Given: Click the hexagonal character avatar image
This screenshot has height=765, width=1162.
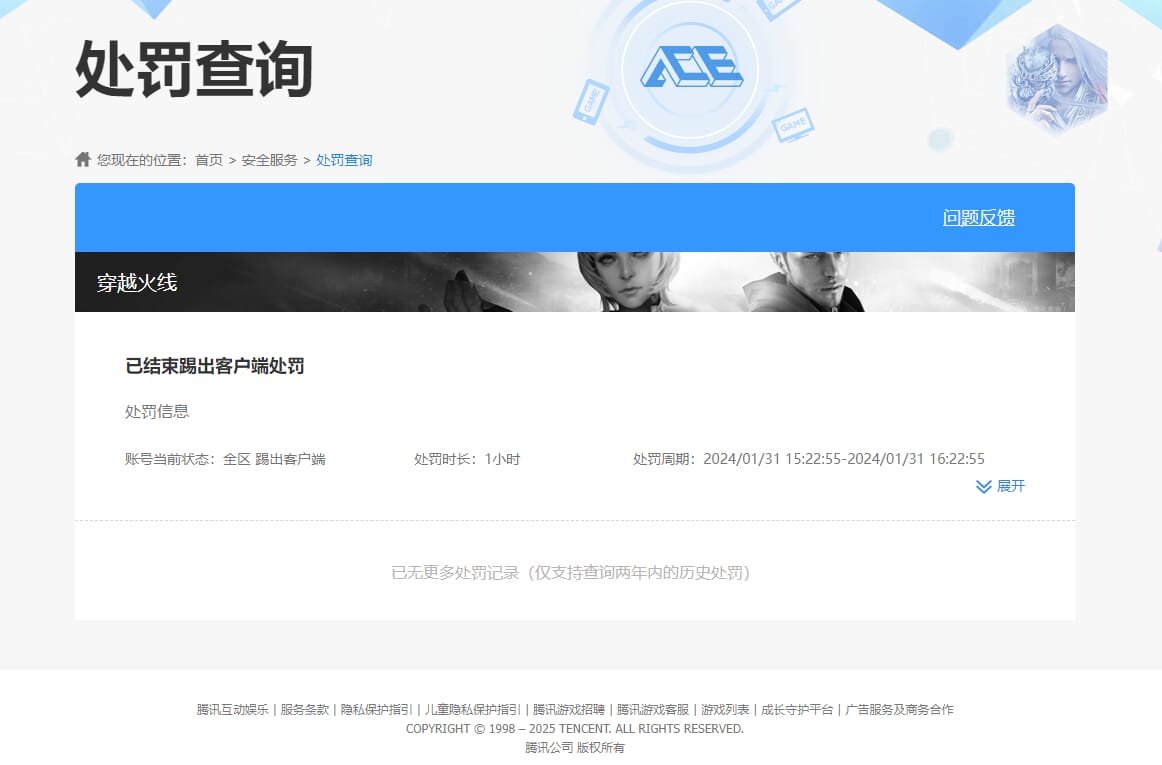Looking at the screenshot, I should (1056, 80).
